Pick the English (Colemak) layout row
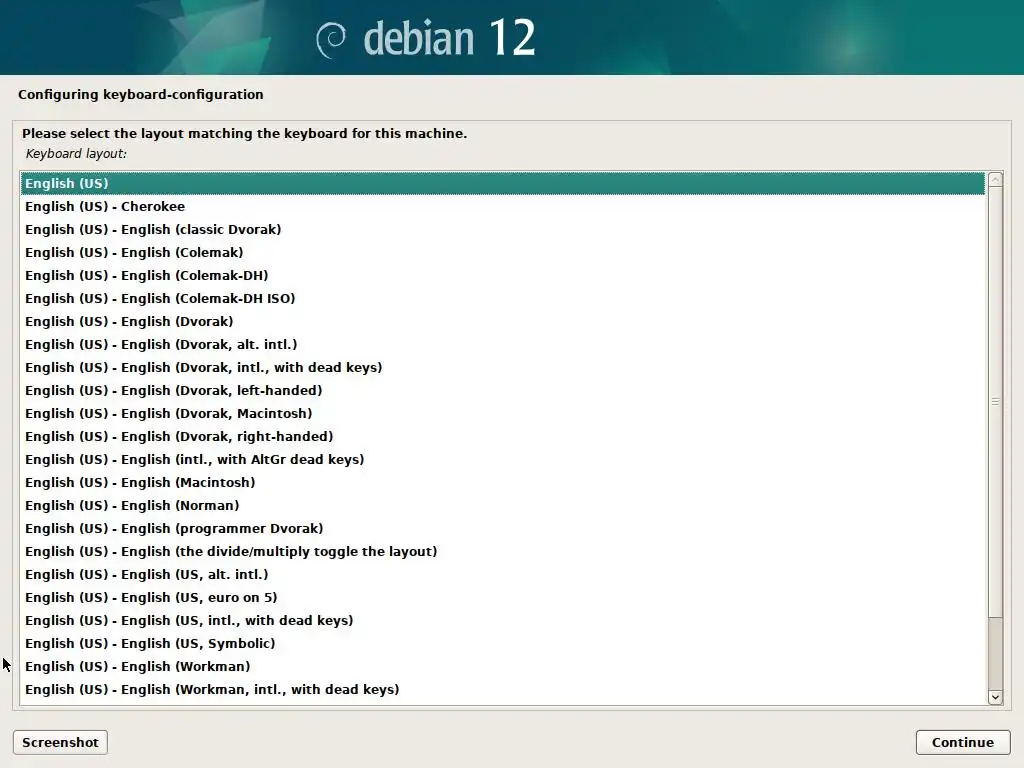The width and height of the screenshot is (1024, 768). point(502,252)
